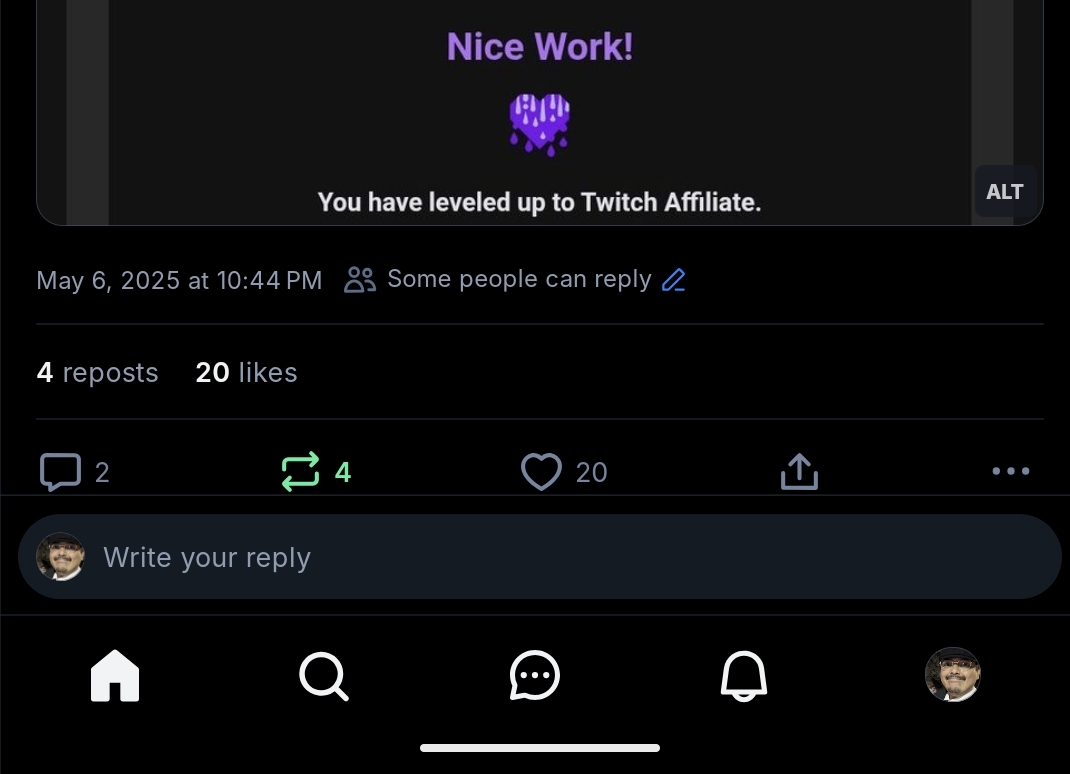This screenshot has width=1070, height=774.
Task: Tap the avatar beside reply field
Action: pos(61,557)
